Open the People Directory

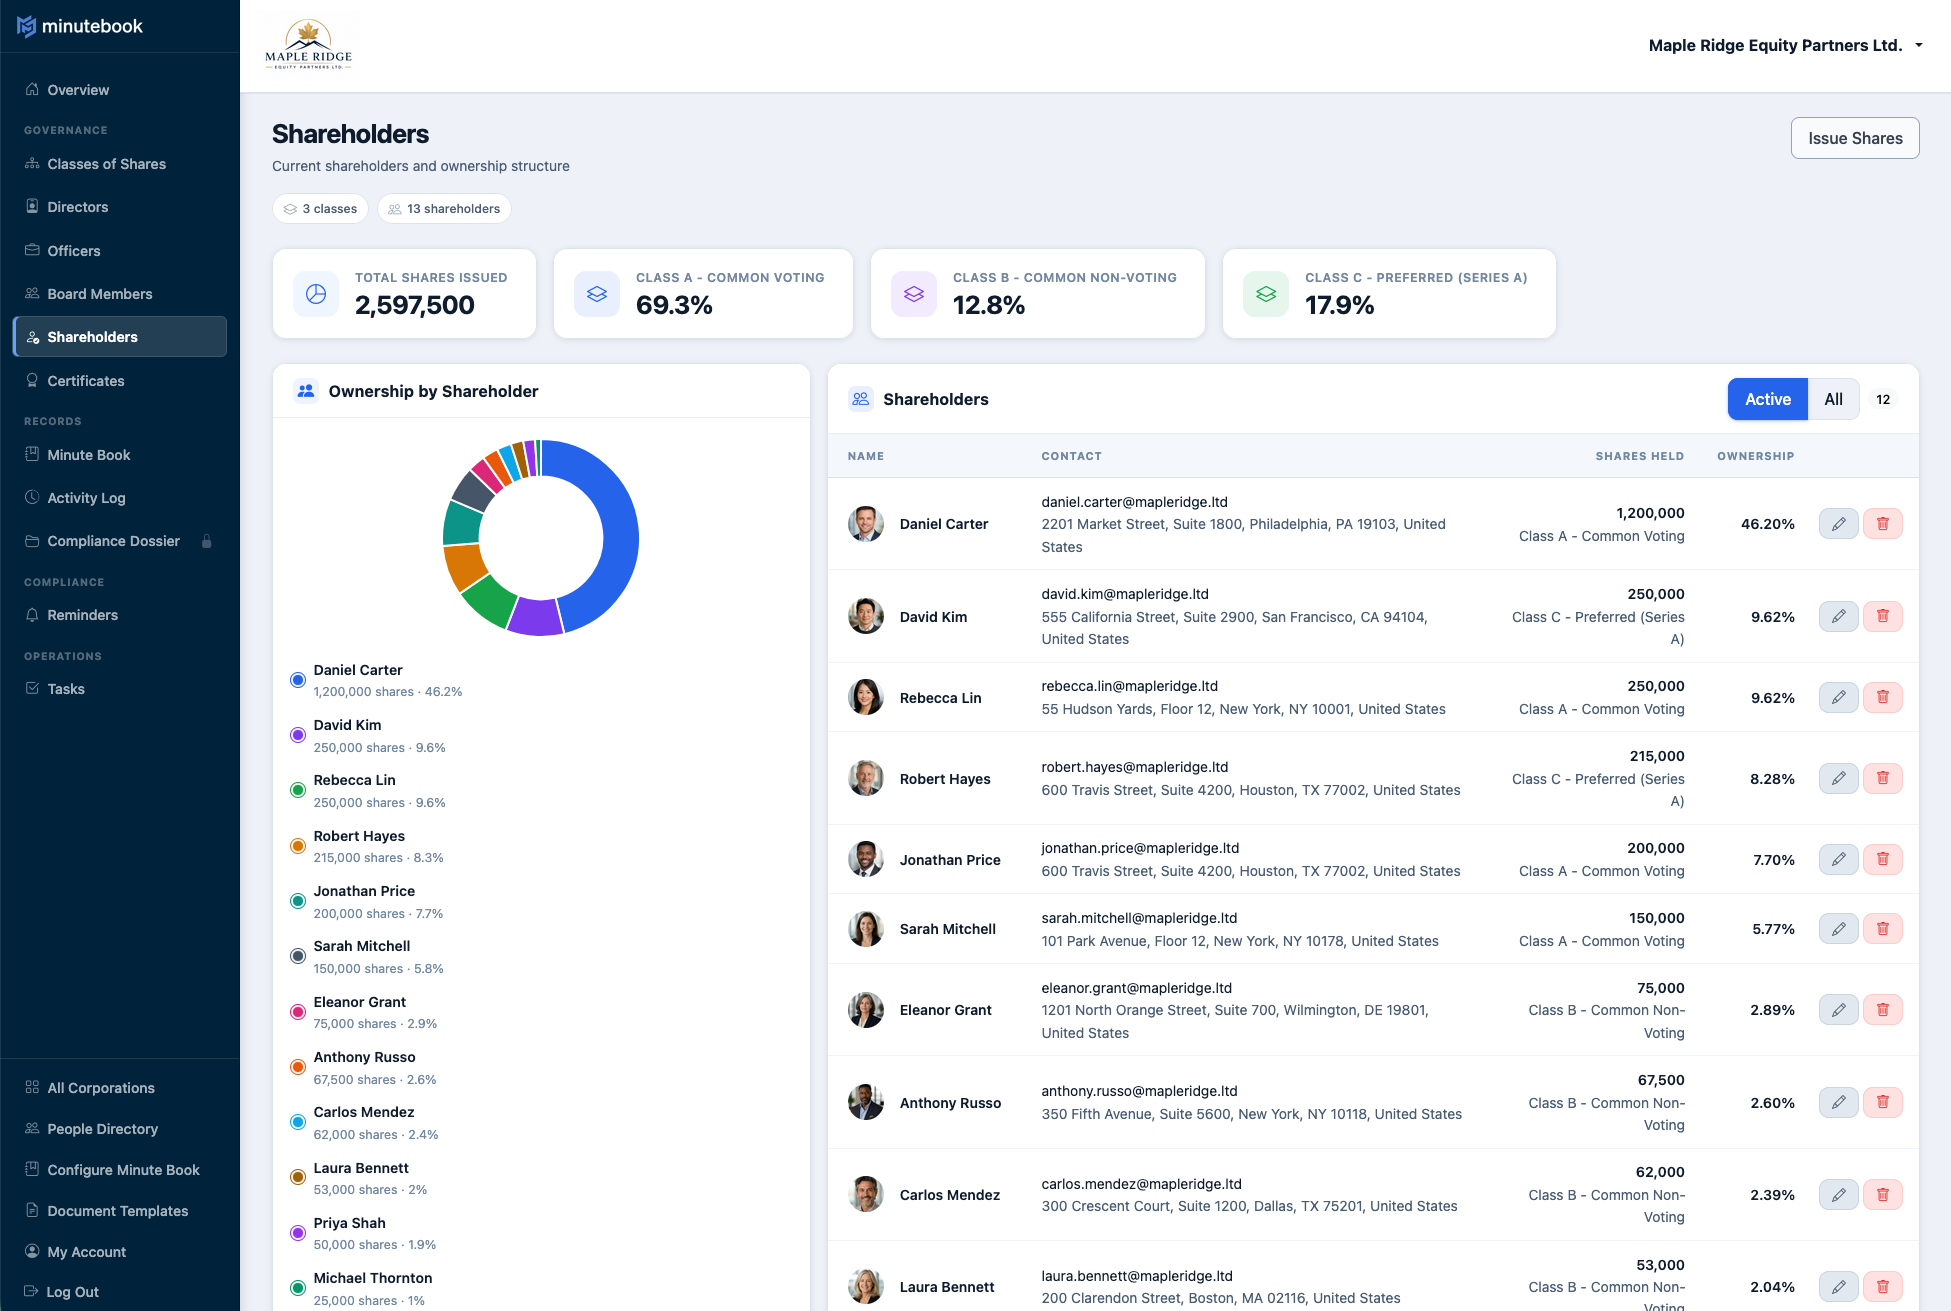(x=103, y=1129)
